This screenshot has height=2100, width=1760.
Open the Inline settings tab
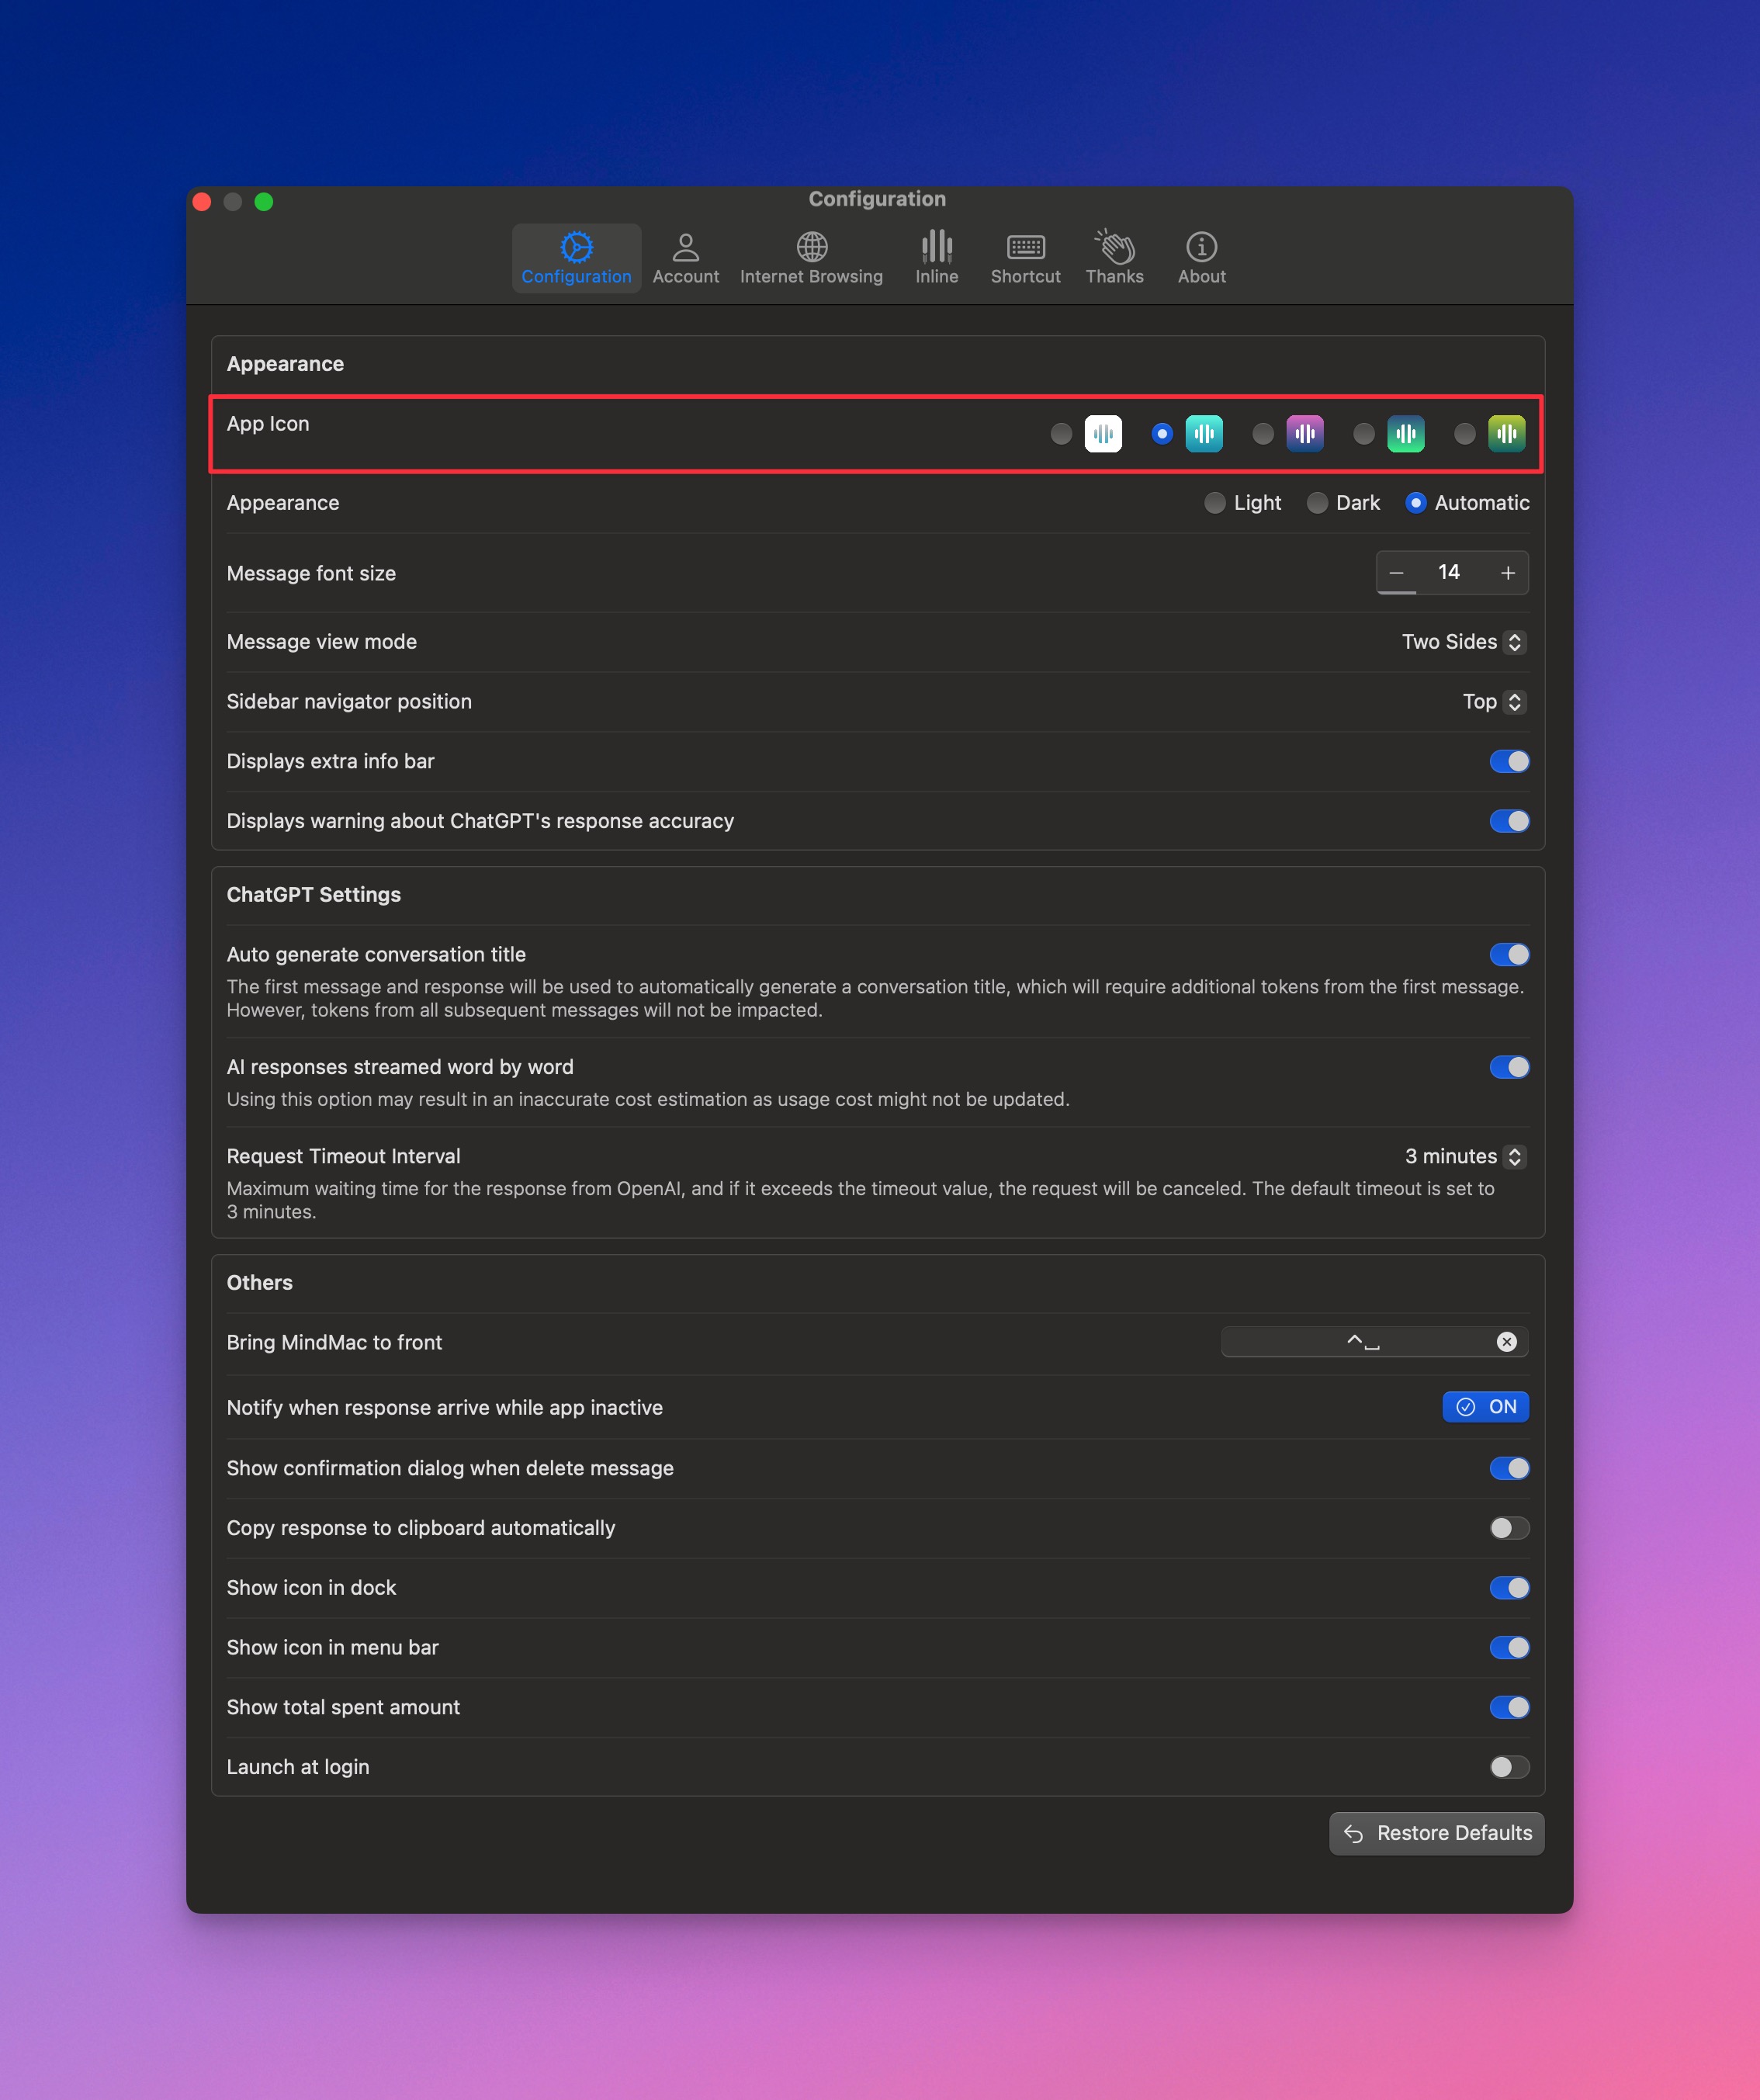point(936,258)
